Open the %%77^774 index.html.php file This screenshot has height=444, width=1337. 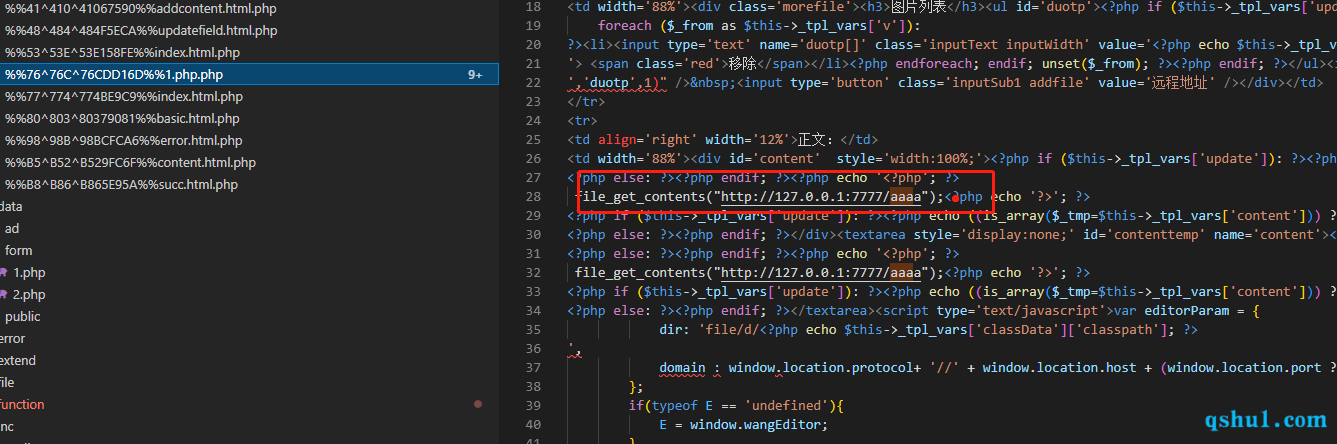(x=124, y=96)
